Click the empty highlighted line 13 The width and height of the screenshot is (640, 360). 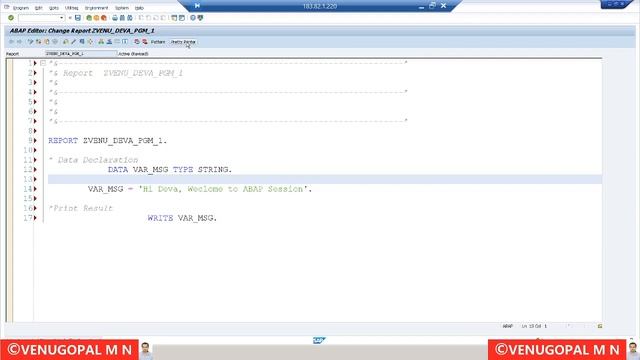(x=325, y=179)
